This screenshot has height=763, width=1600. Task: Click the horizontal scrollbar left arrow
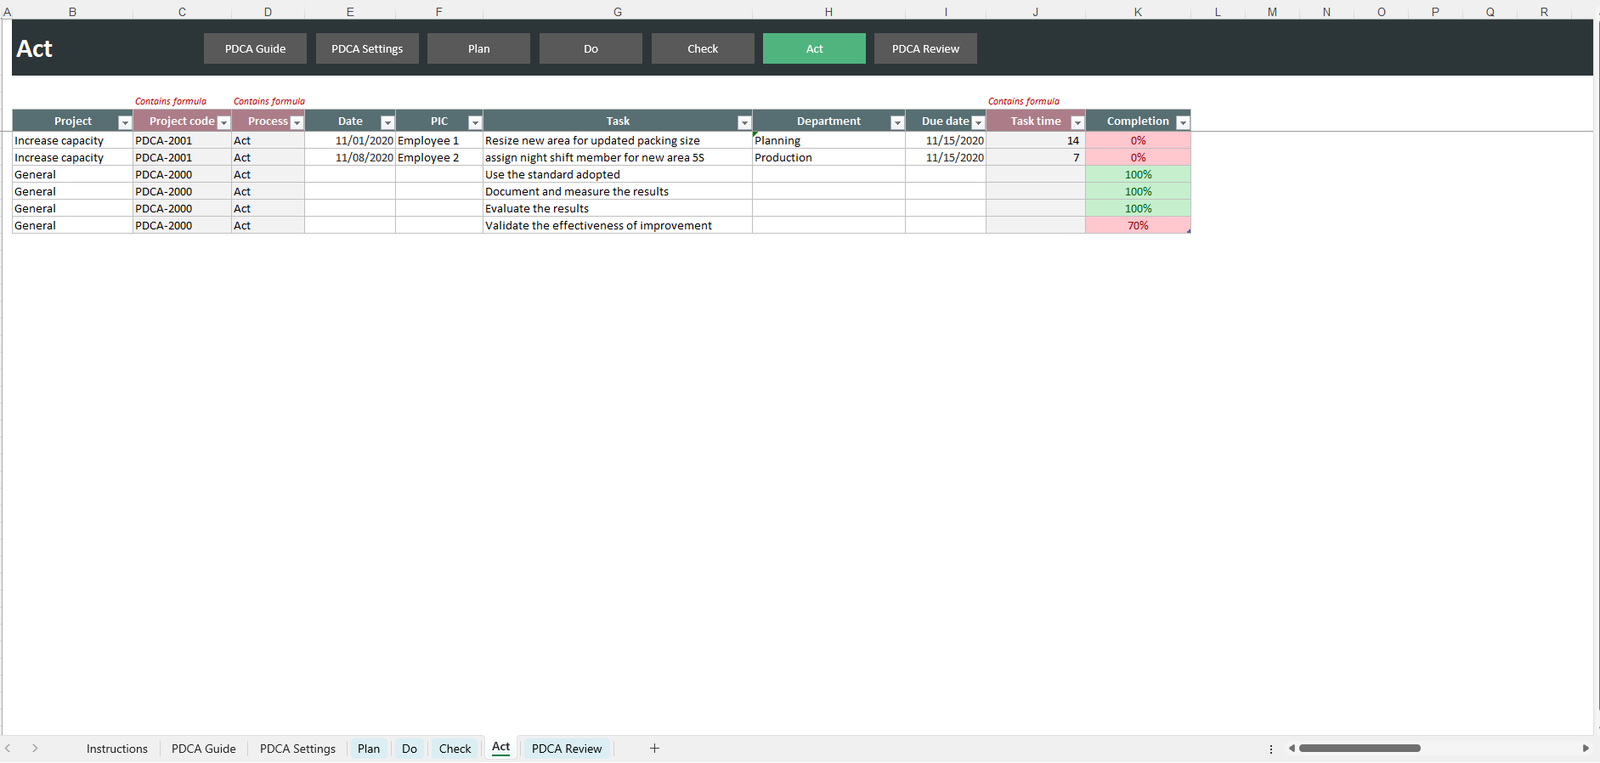click(1291, 748)
